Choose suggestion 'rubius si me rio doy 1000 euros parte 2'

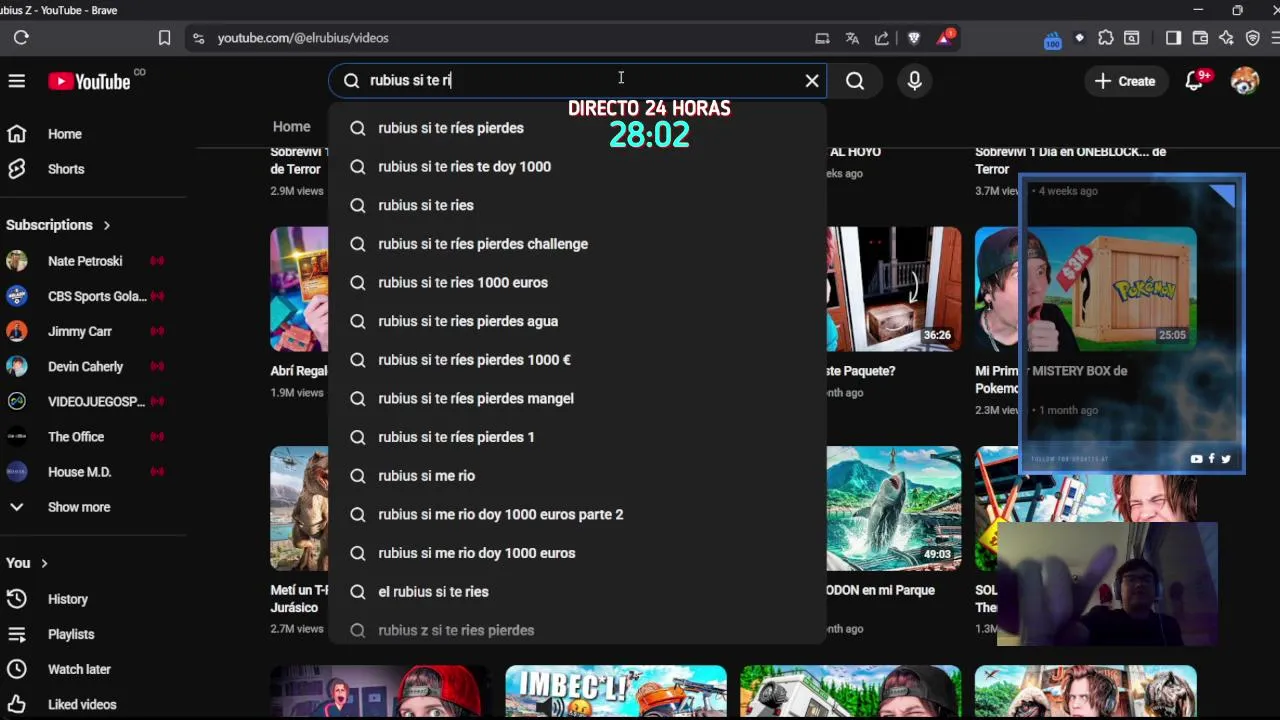577,514
